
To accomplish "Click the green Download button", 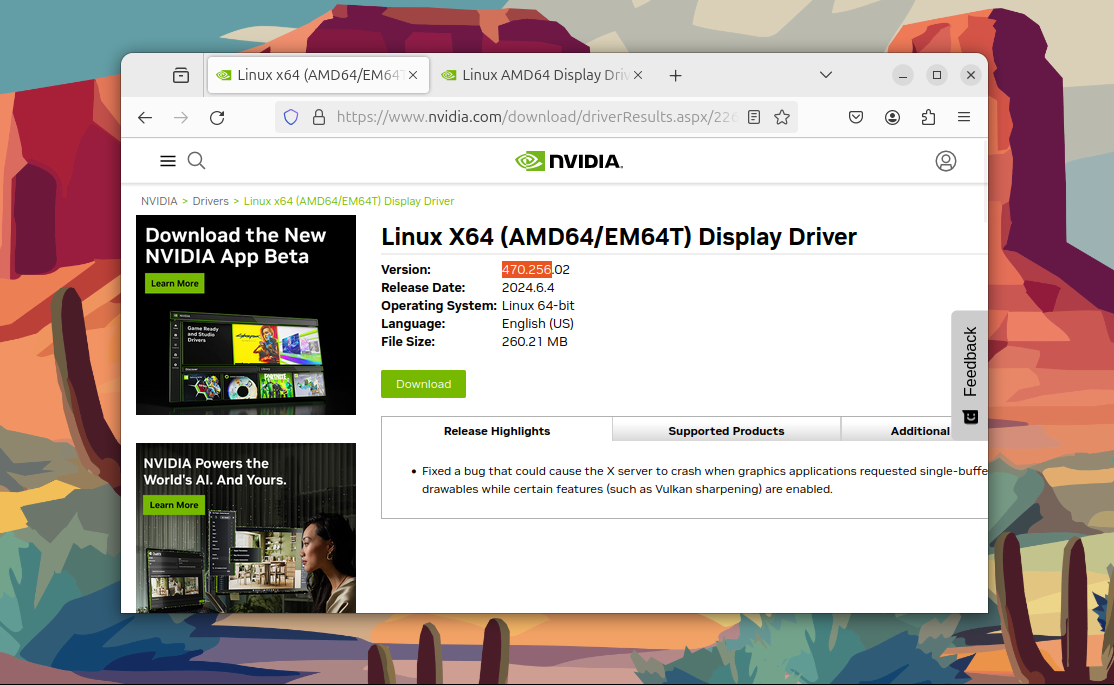I will (423, 384).
